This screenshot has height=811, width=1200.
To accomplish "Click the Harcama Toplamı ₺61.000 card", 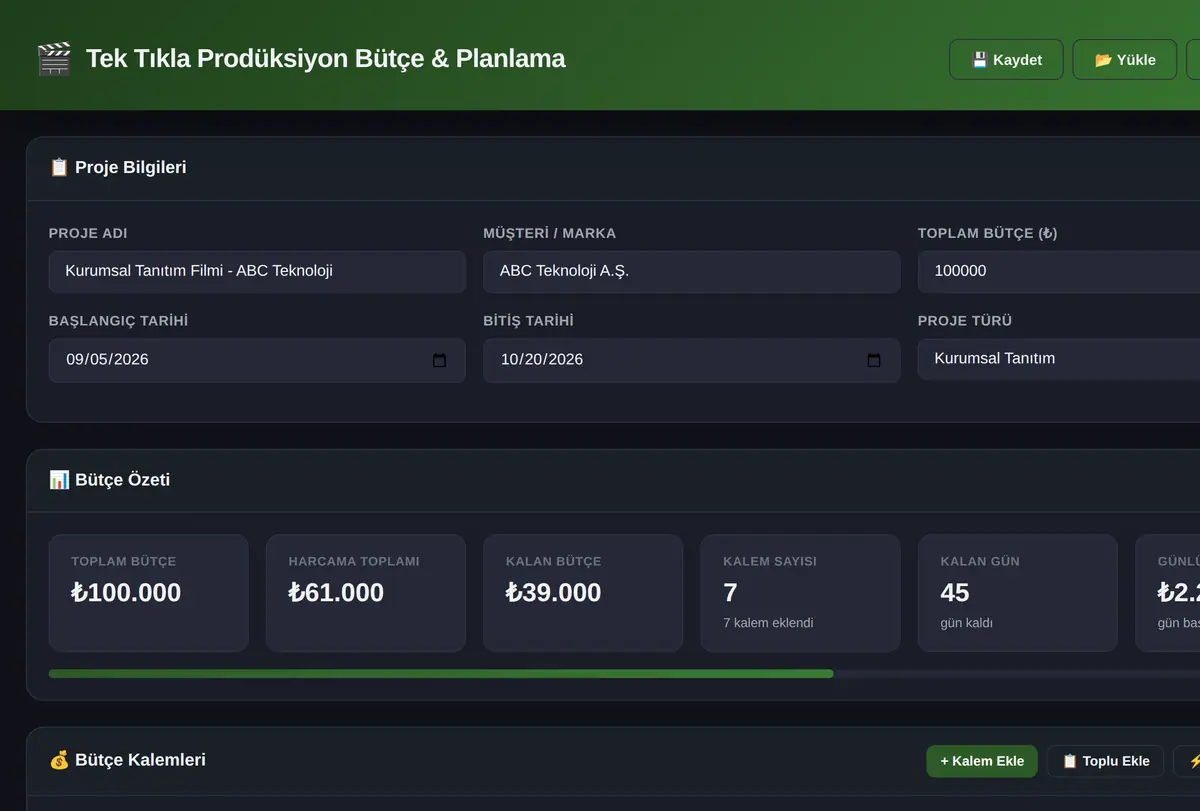I will click(x=366, y=593).
